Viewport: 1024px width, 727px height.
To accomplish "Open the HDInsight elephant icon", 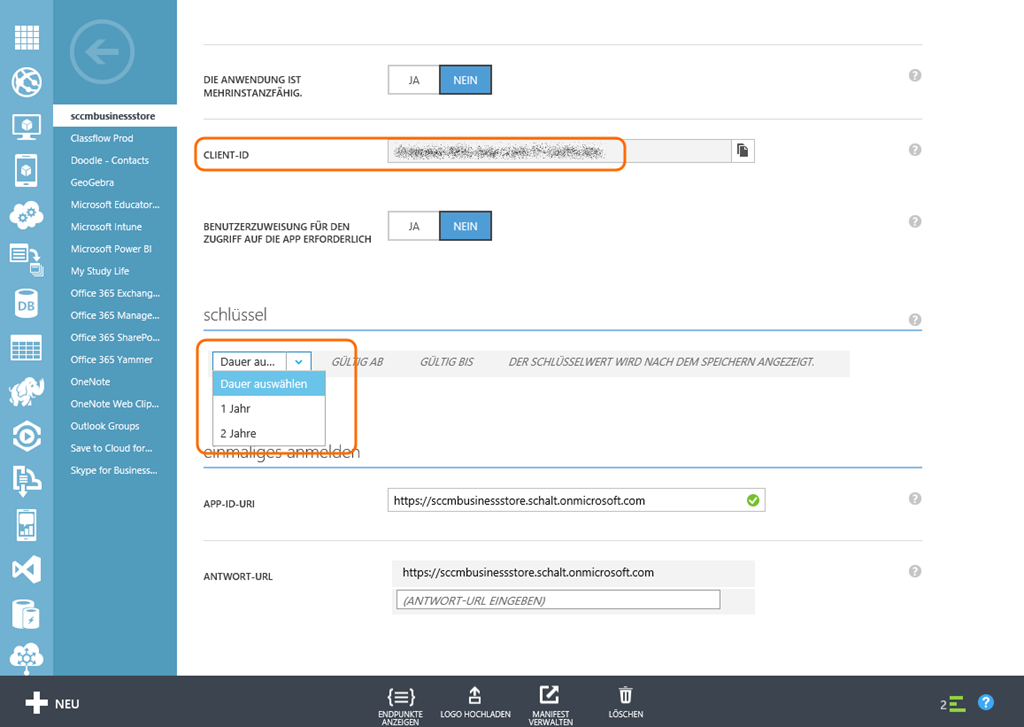I will point(26,392).
